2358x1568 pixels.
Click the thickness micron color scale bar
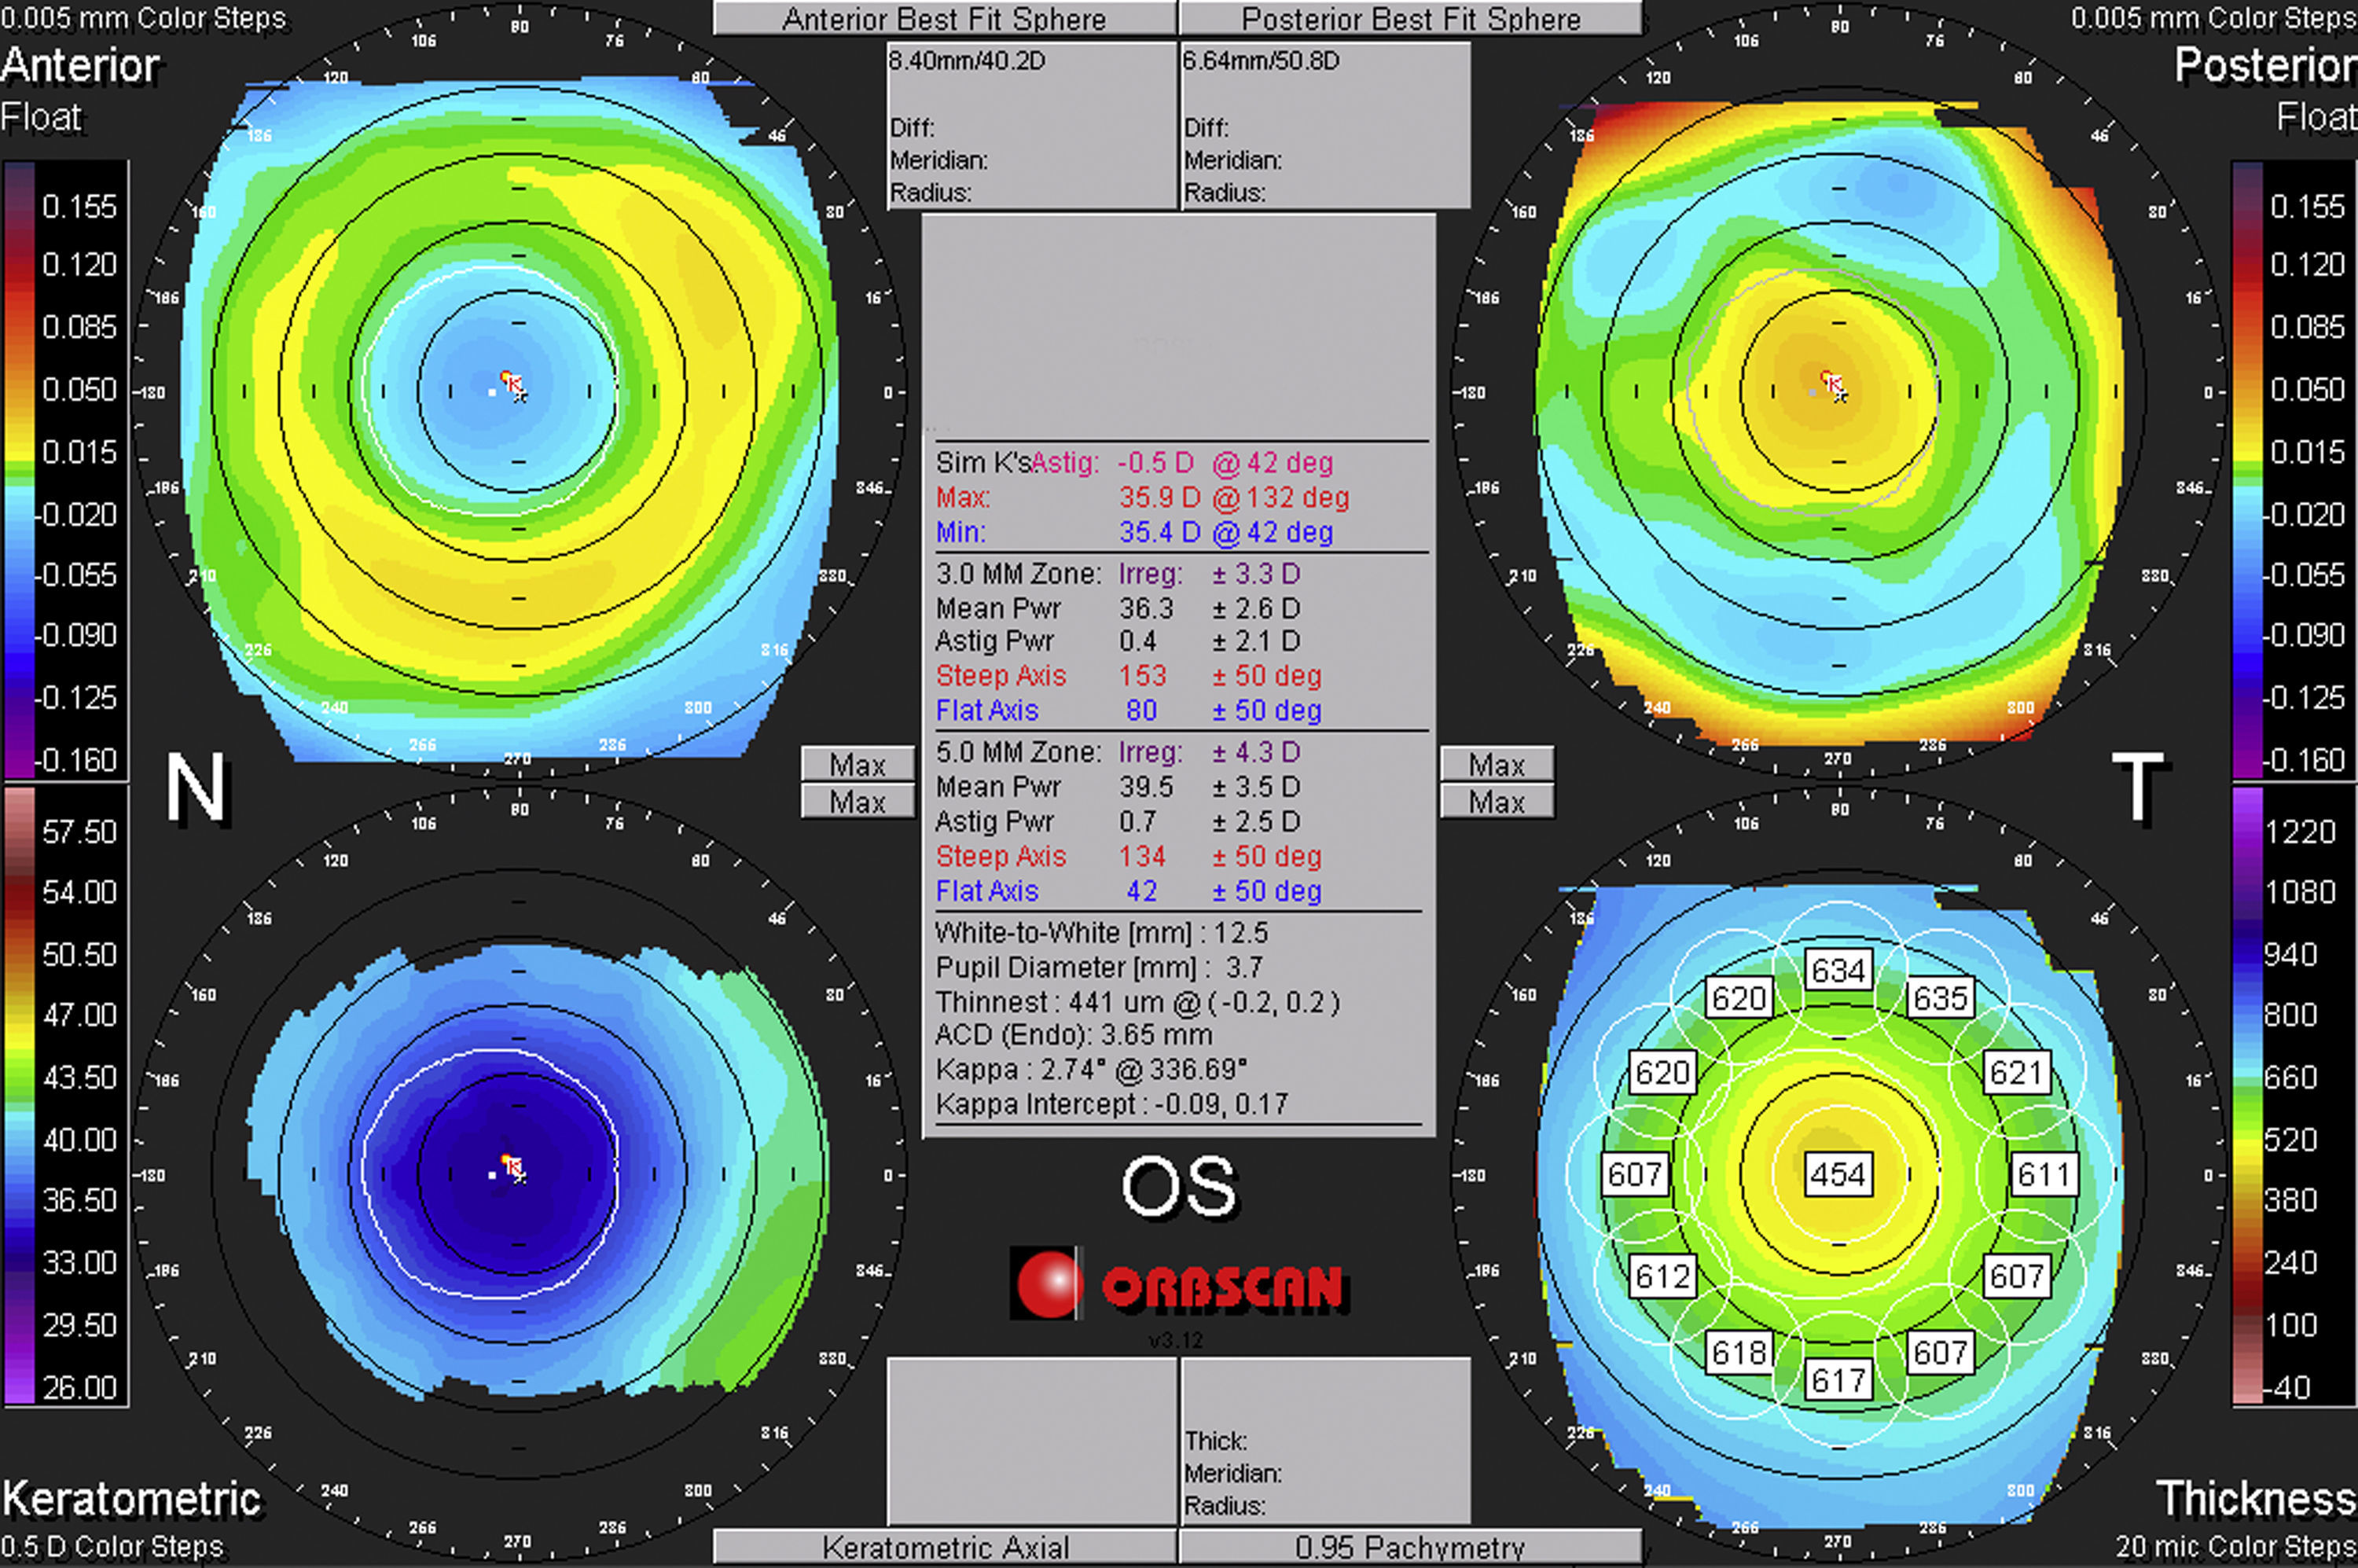tap(2246, 1096)
